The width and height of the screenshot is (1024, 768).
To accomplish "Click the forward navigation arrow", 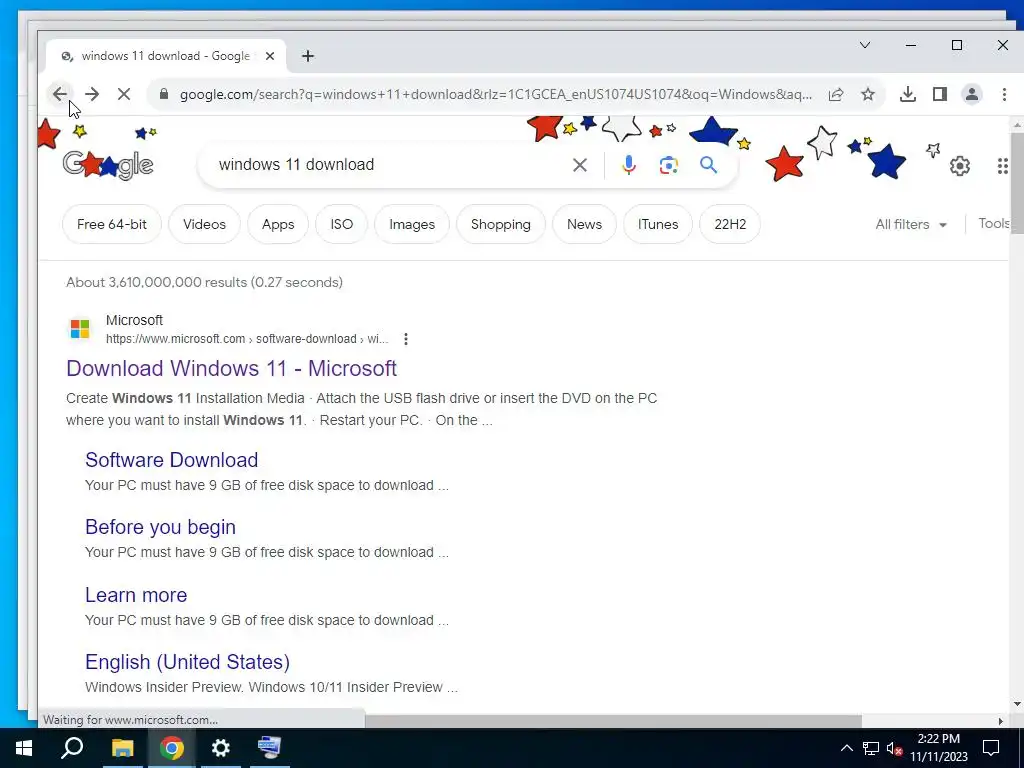I will [x=92, y=94].
